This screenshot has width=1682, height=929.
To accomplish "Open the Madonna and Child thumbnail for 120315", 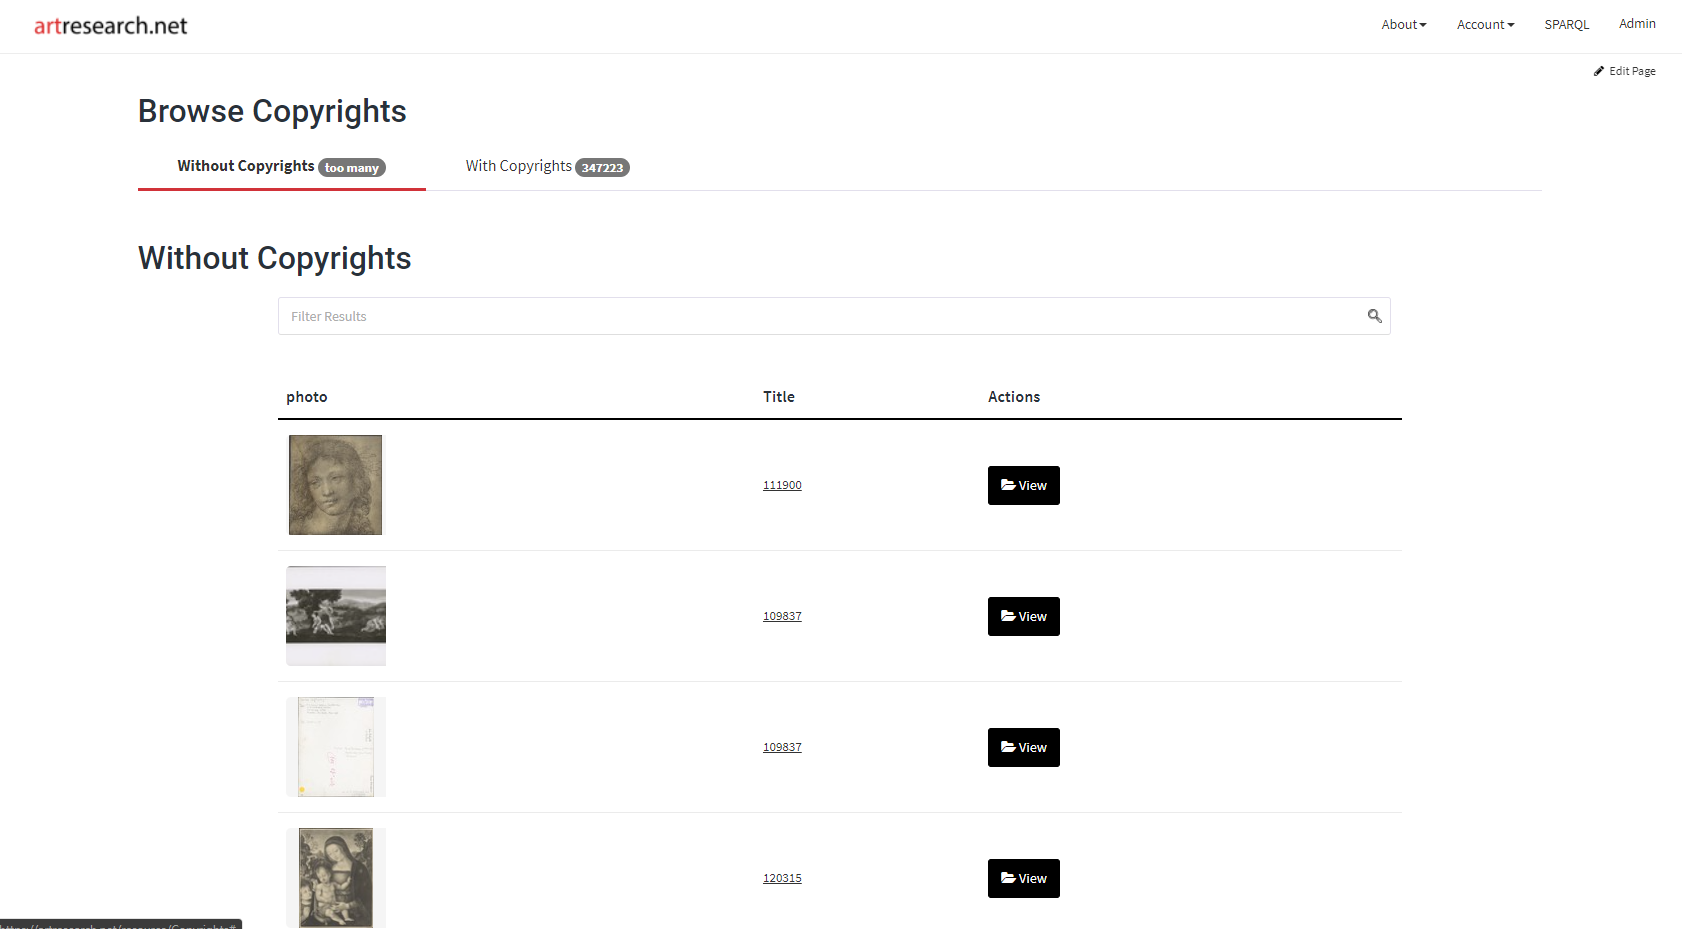I will [x=335, y=877].
